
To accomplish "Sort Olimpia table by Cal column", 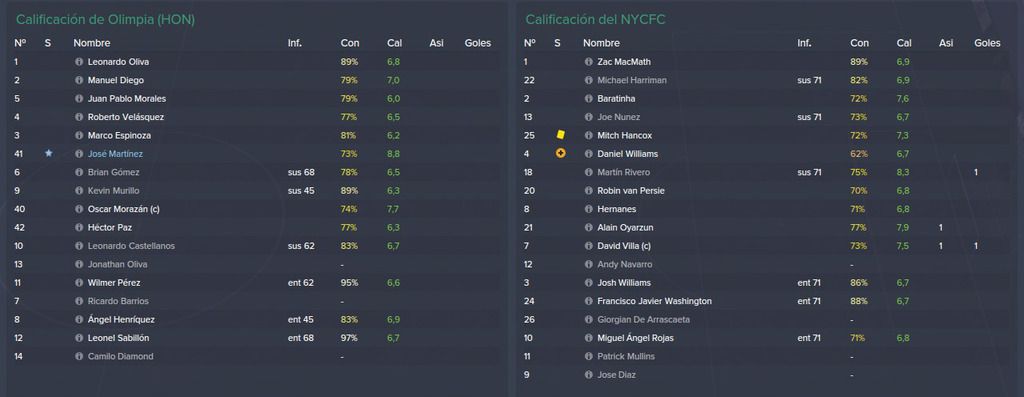I will click(x=394, y=43).
